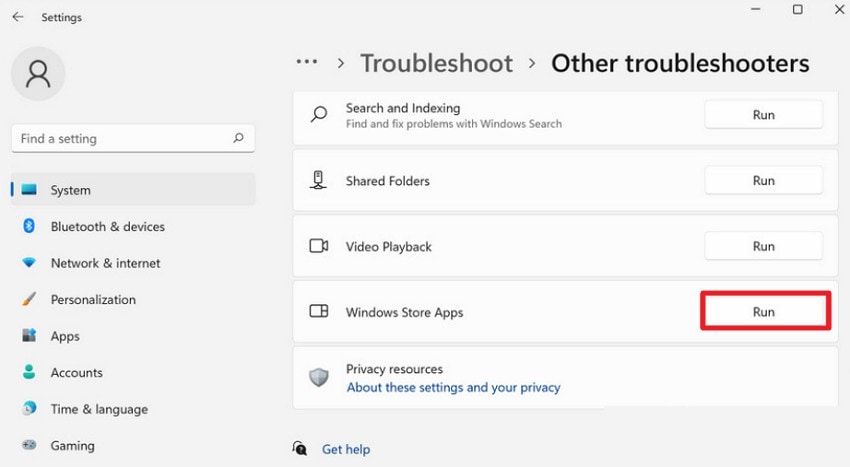Close the Settings window
Viewport: 850px width, 467px height.
(x=839, y=9)
